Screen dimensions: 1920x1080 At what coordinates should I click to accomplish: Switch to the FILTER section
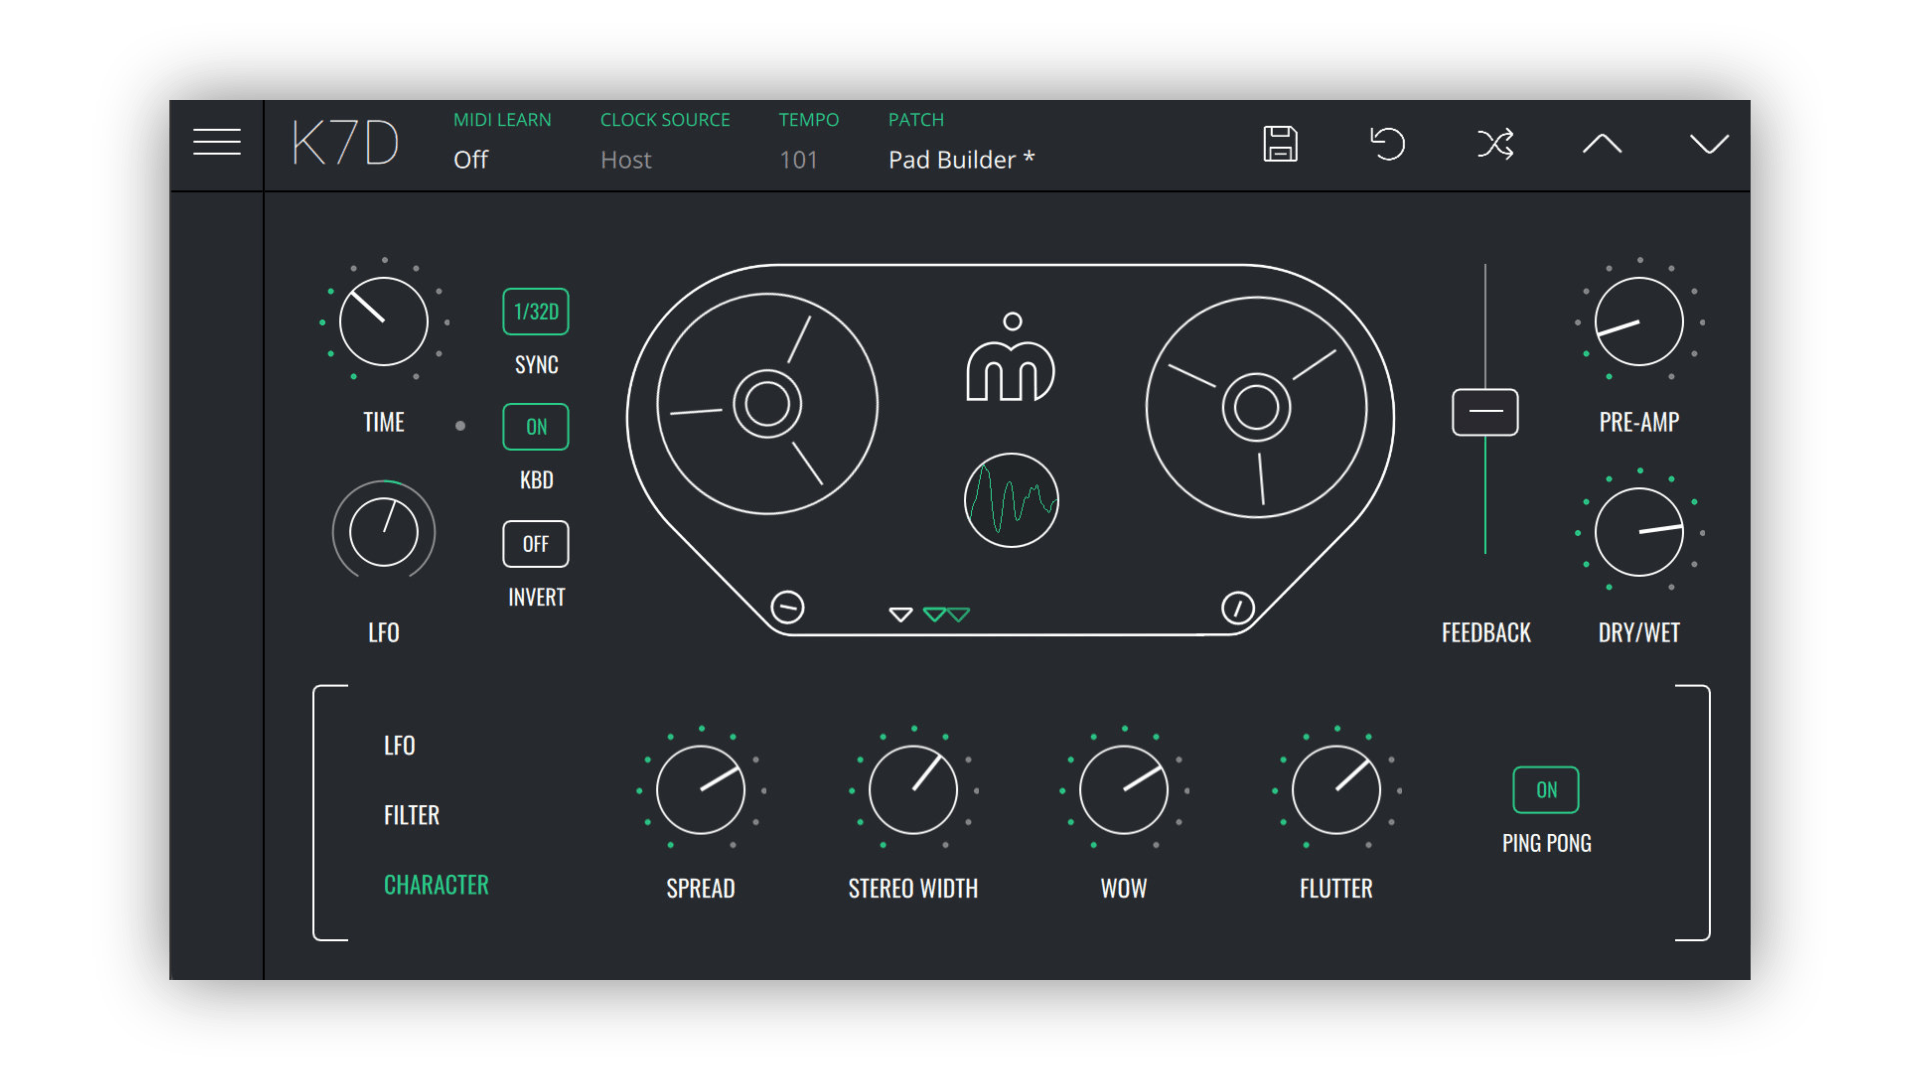coord(411,815)
